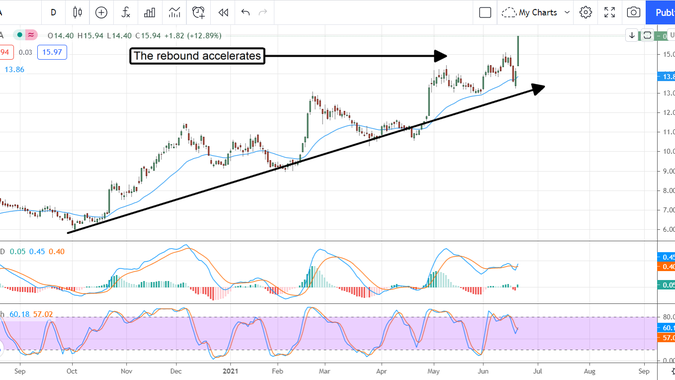The image size is (675, 380).
Task: Enter fullscreen mode
Action: point(610,12)
